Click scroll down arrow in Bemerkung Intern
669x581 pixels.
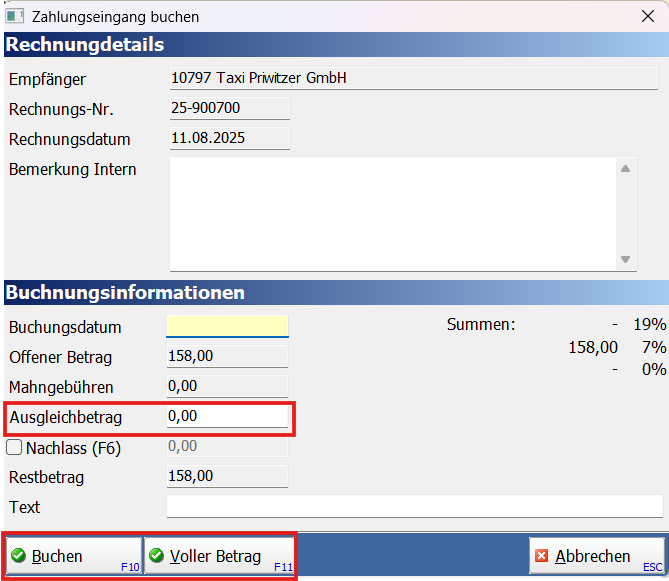click(626, 259)
